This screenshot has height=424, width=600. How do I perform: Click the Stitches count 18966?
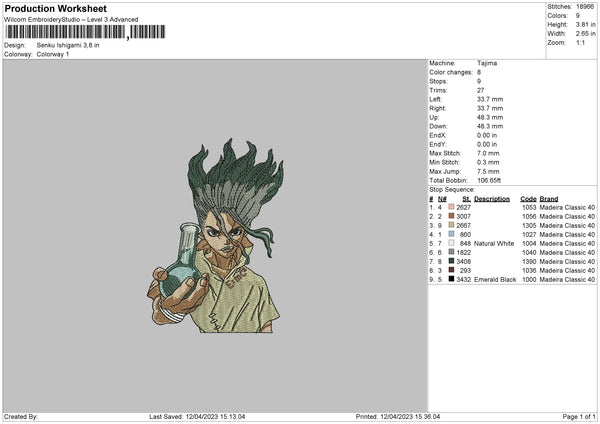585,7
